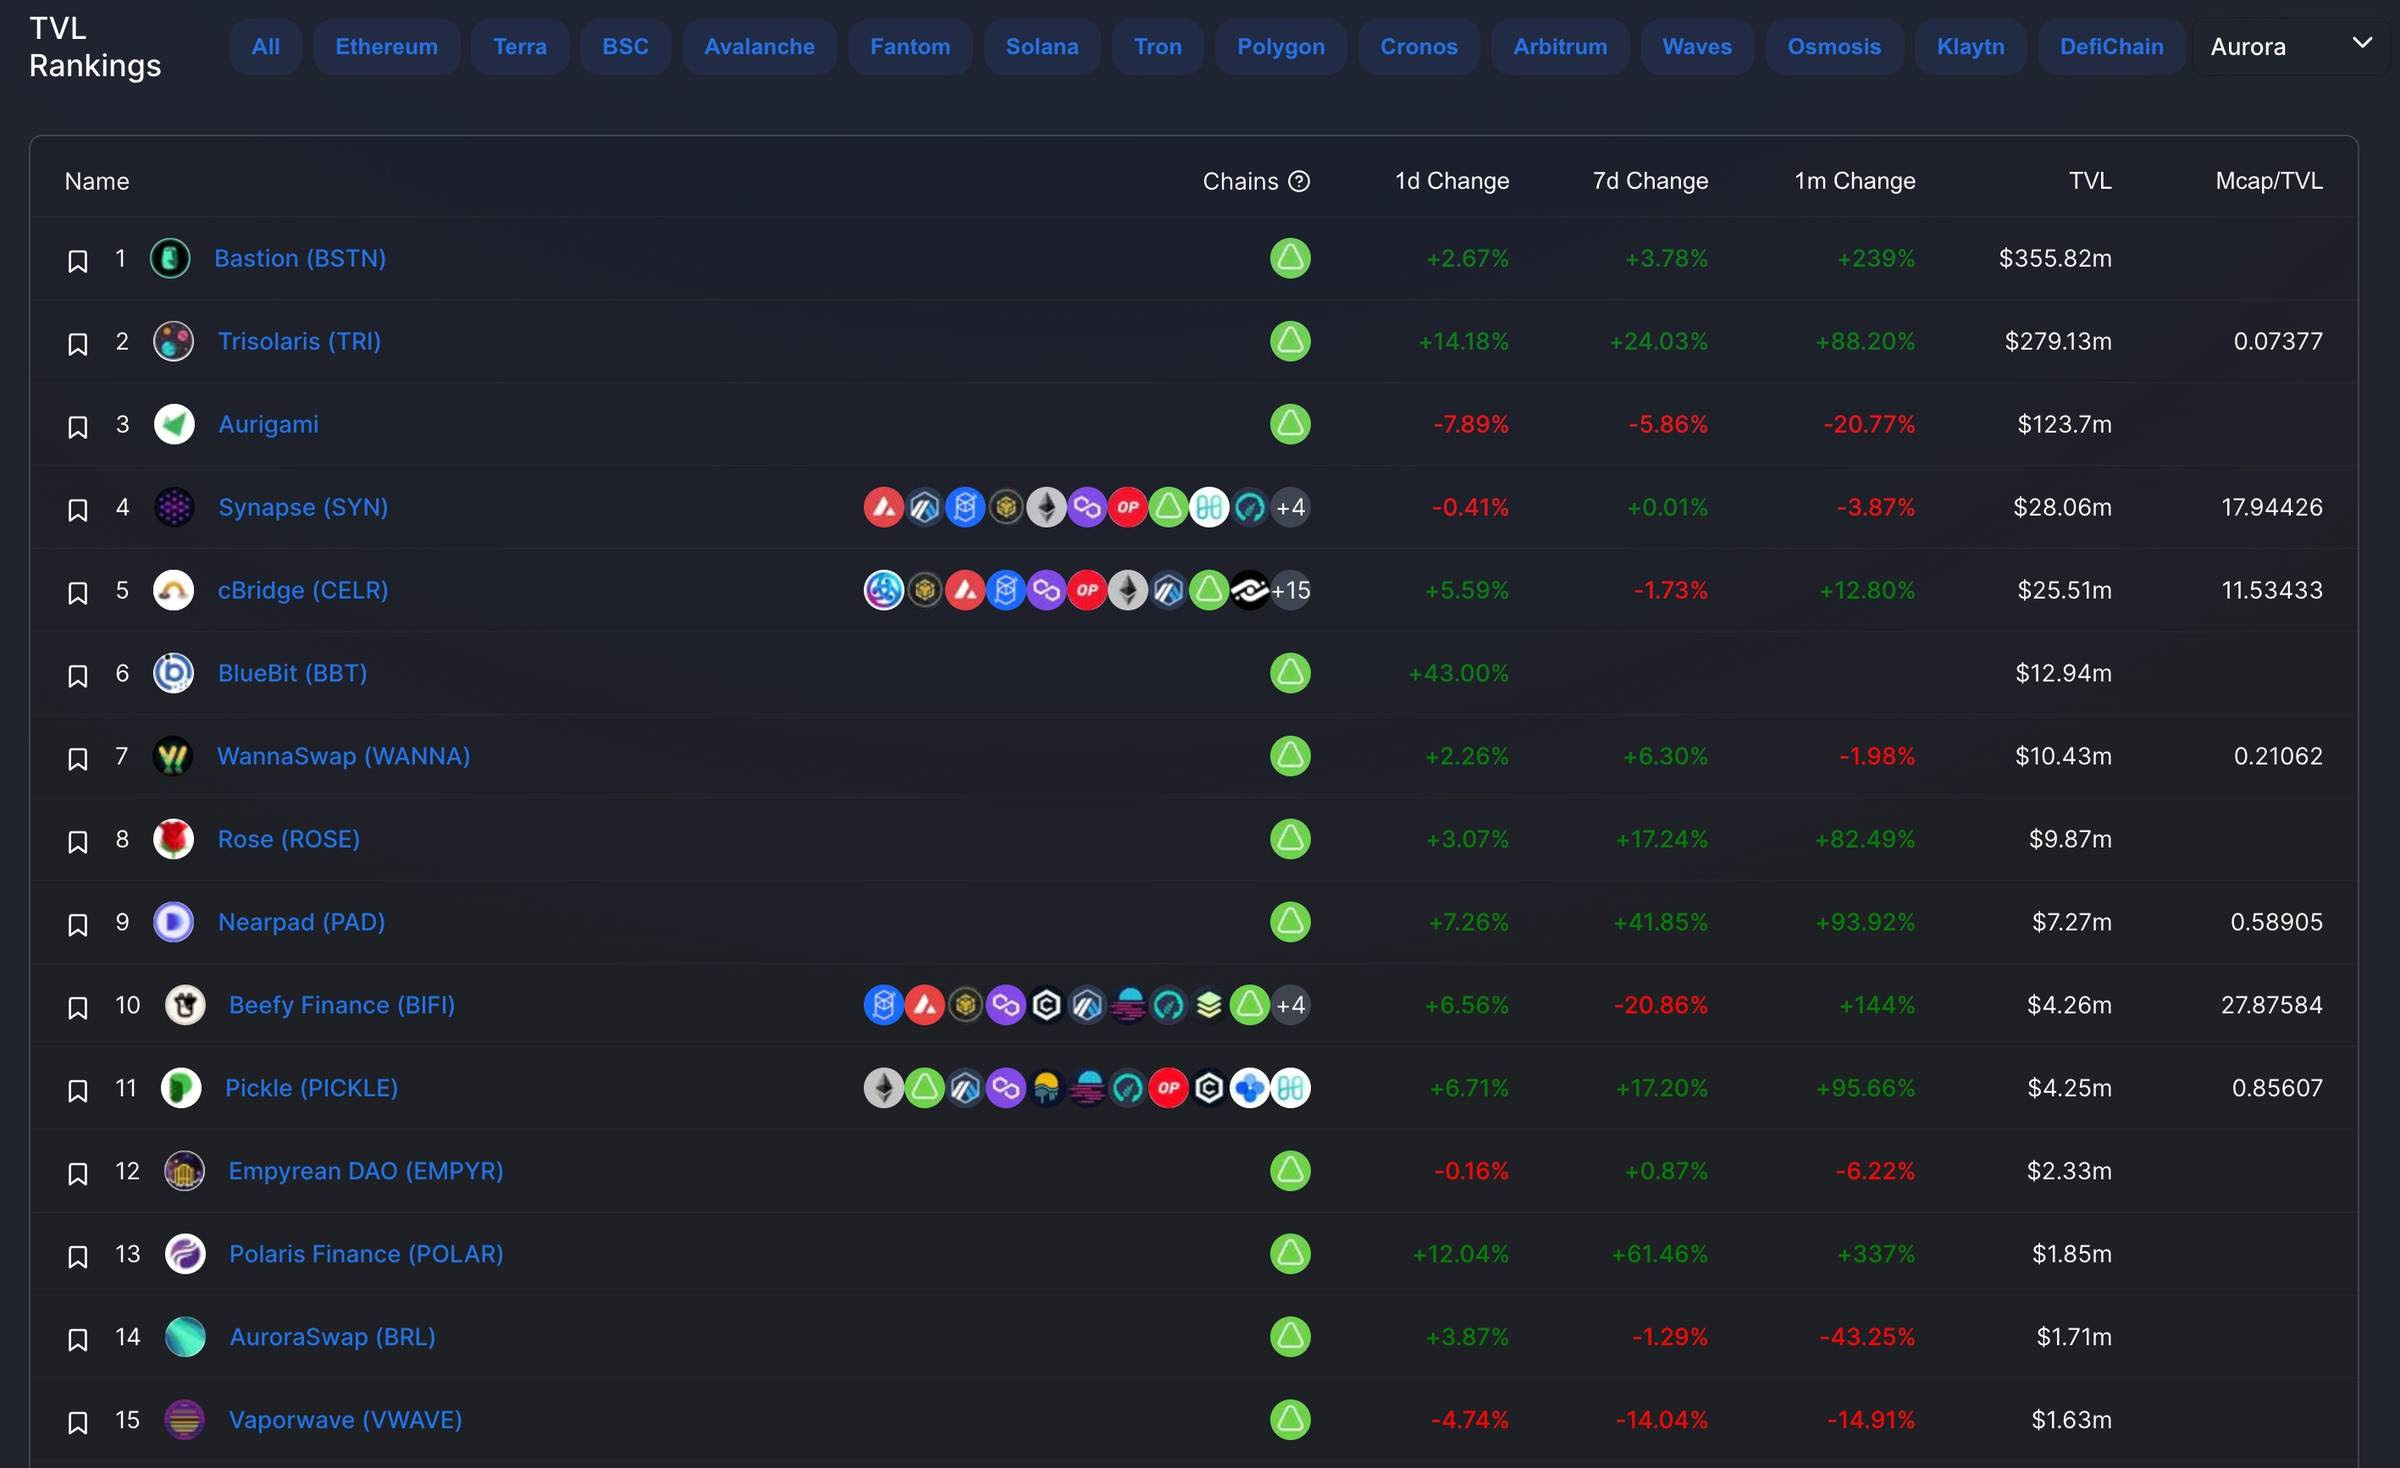Open the Aurora chain selector dropdown
Image resolution: width=2400 pixels, height=1468 pixels.
click(2290, 46)
